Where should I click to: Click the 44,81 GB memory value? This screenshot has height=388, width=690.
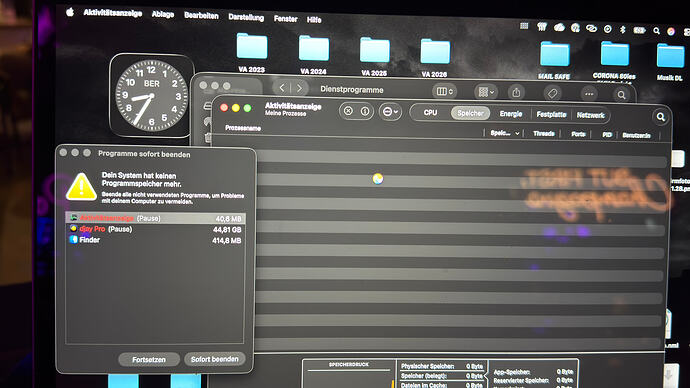click(x=227, y=230)
